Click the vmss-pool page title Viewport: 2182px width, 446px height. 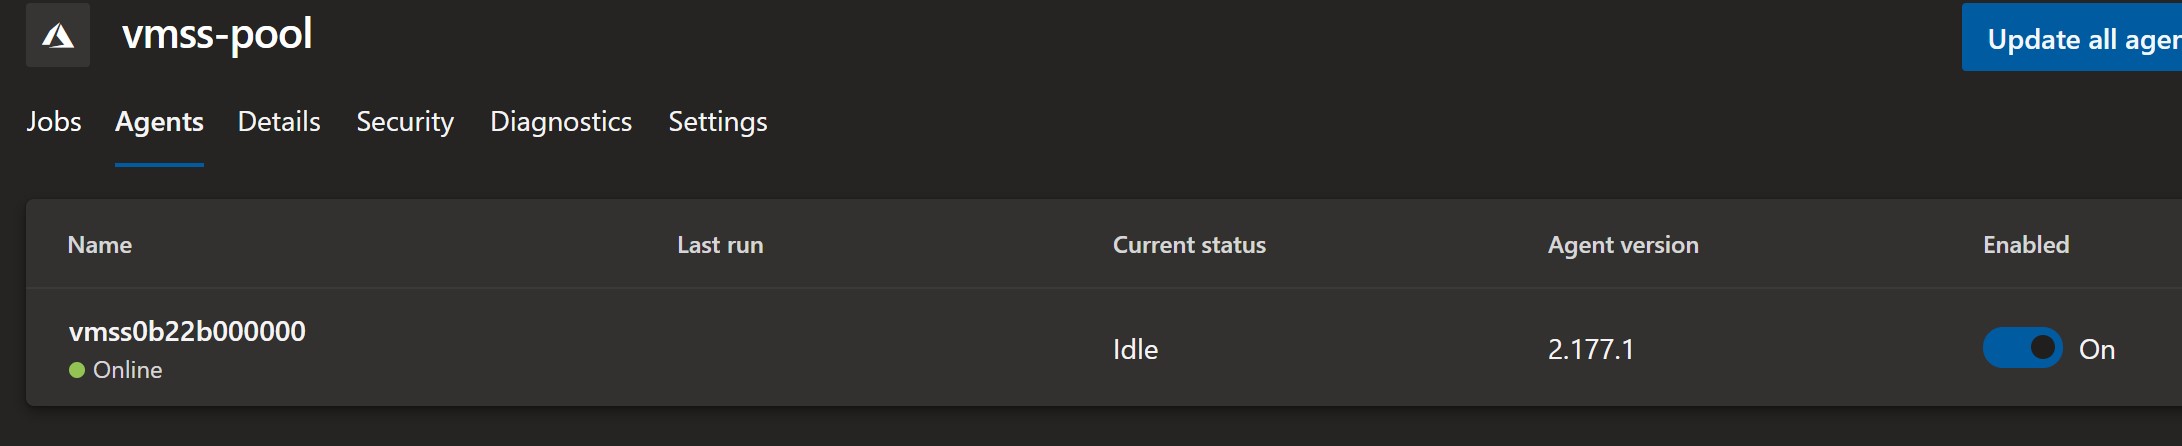pyautogui.click(x=217, y=34)
